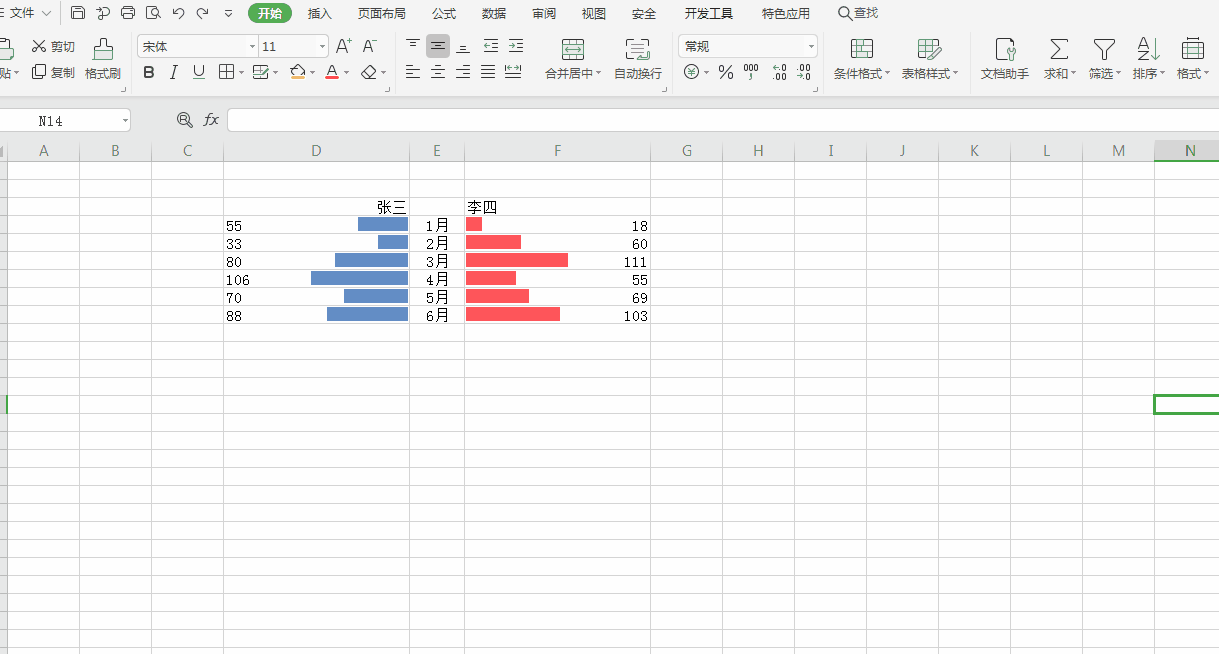The image size is (1219, 654).
Task: Click the red font color A icon
Action: 332,72
